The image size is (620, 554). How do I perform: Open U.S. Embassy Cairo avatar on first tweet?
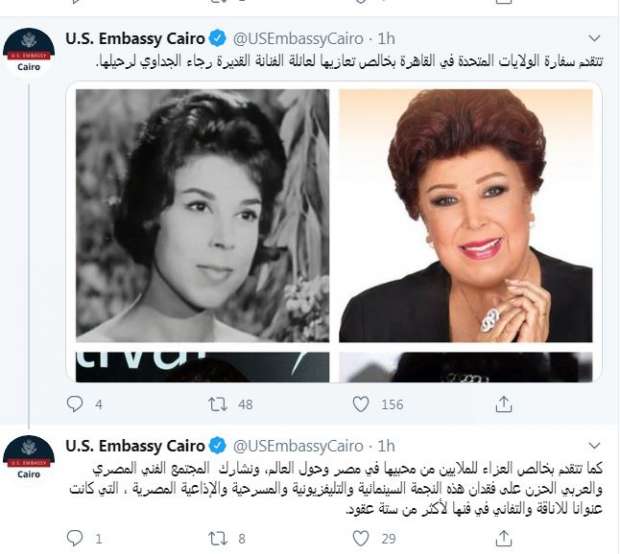(28, 53)
